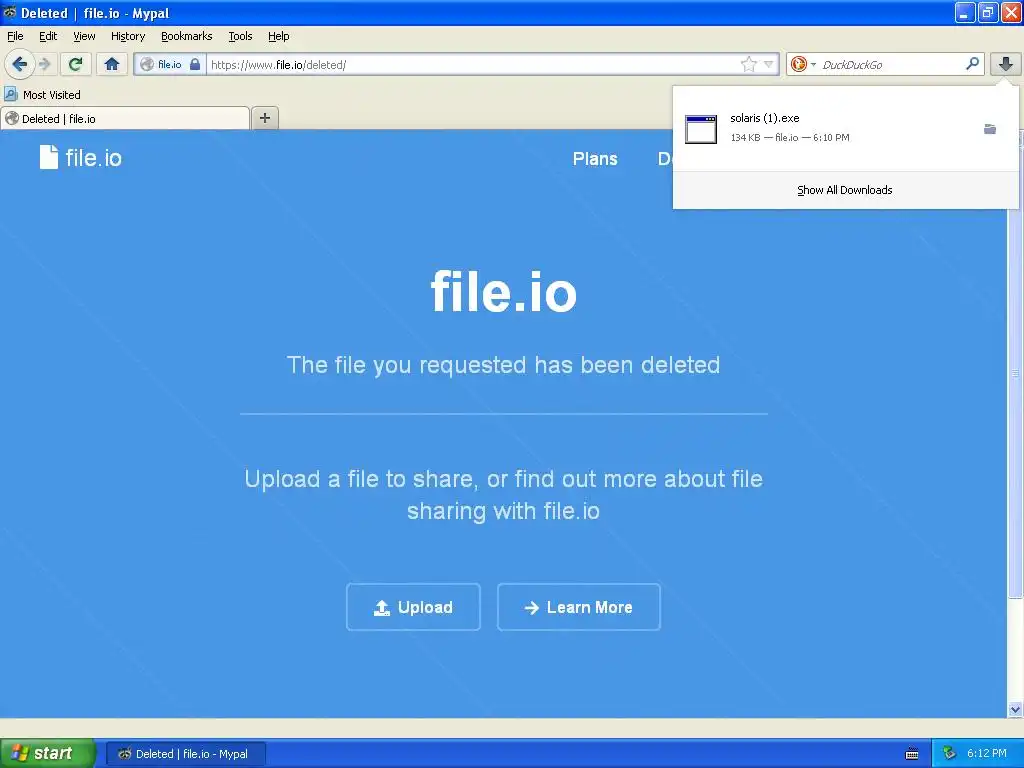
Task: Open the home page via the house icon
Action: coord(112,64)
